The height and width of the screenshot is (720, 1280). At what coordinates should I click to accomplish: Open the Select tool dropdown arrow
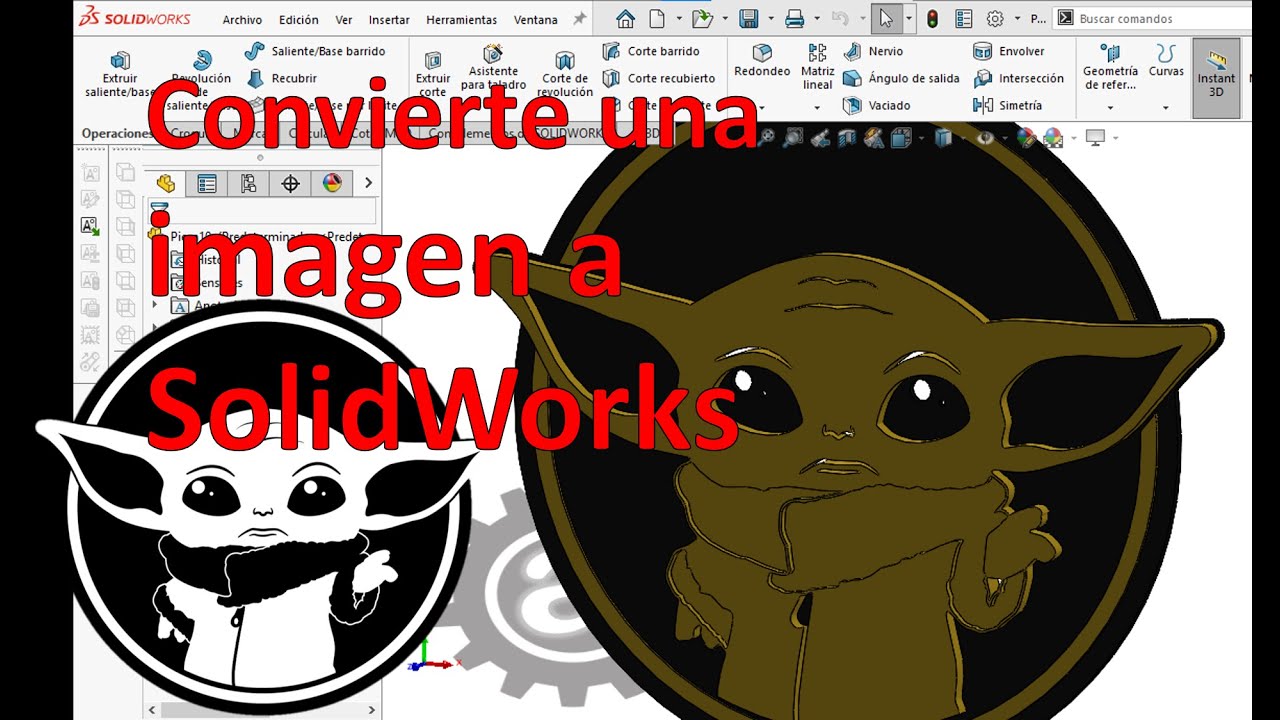[x=908, y=19]
